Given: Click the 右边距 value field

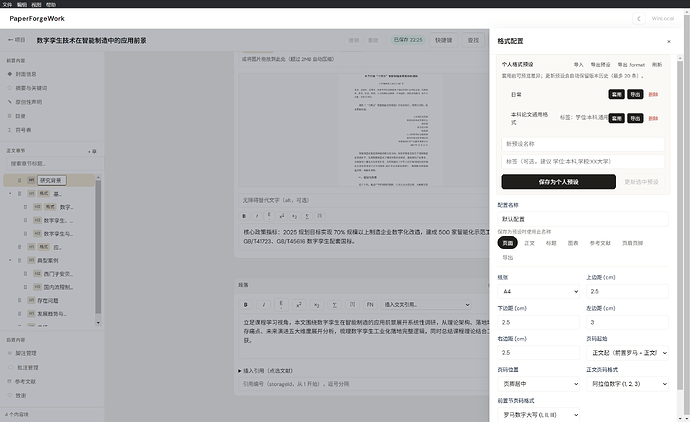Looking at the screenshot, I should (539, 352).
